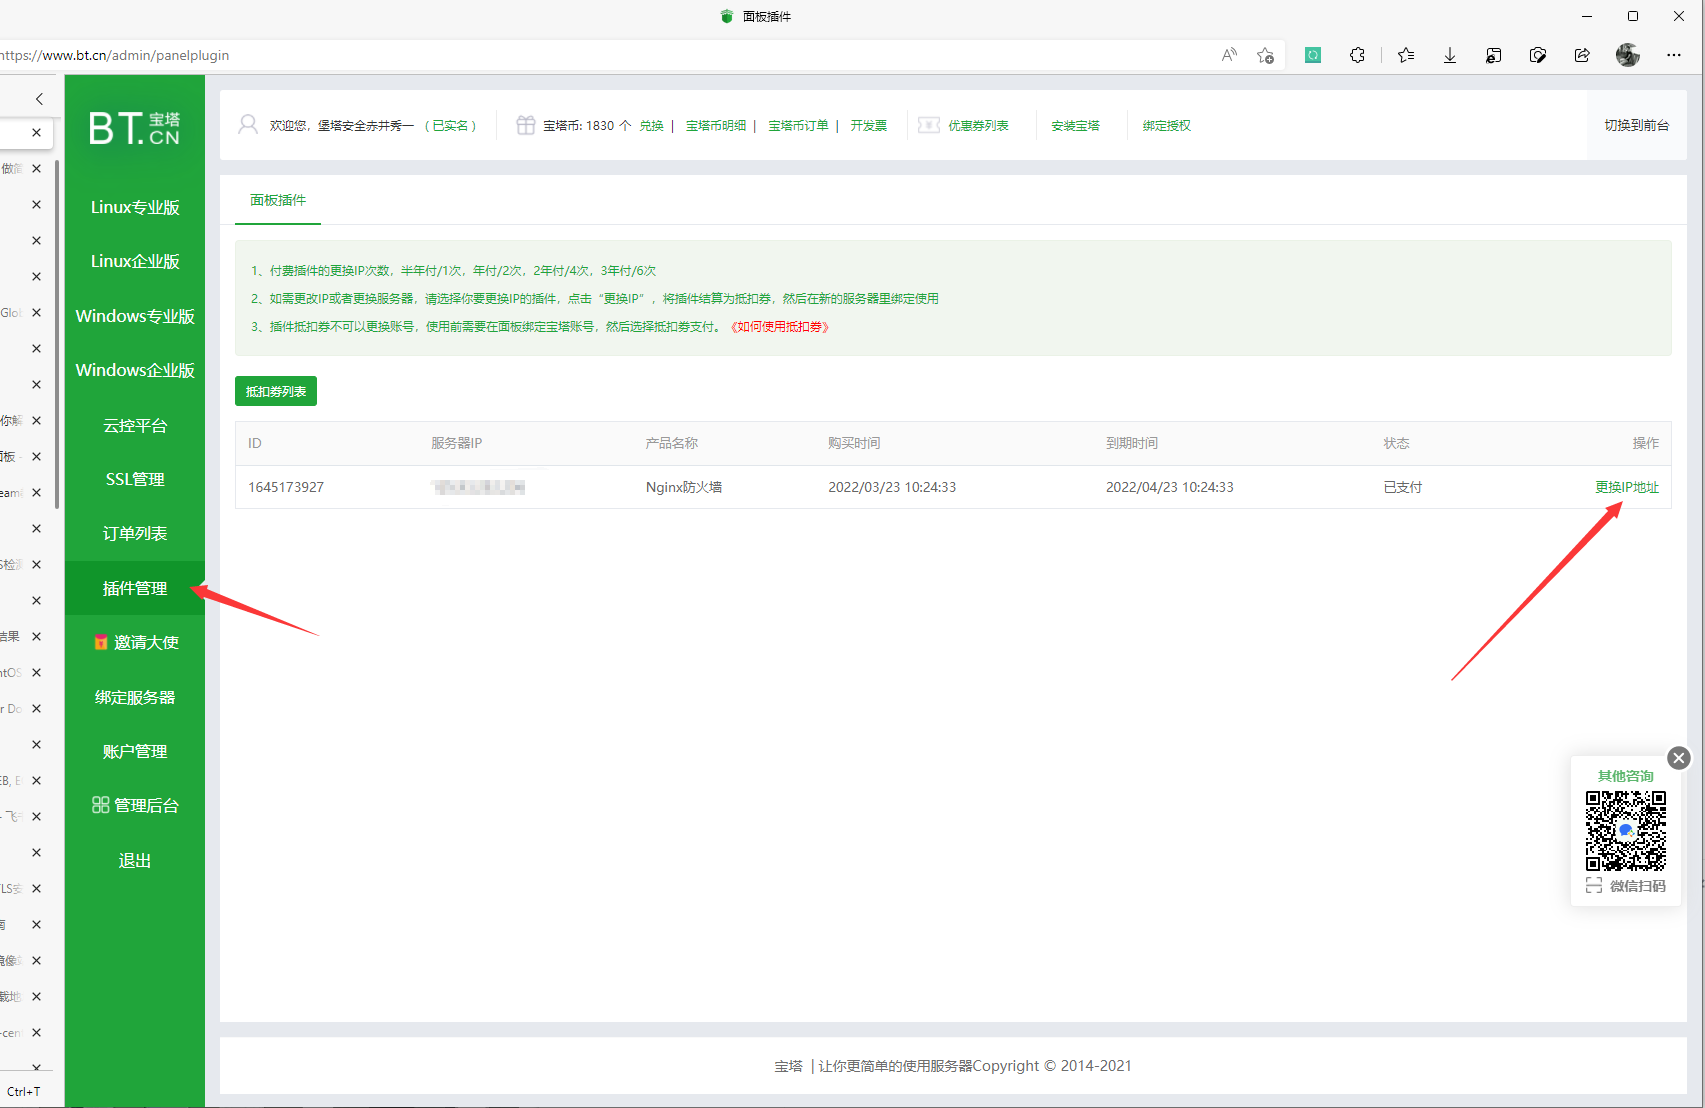This screenshot has height=1108, width=1705.
Task: Close the vertical tab labeled cen
Action: click(x=37, y=1032)
